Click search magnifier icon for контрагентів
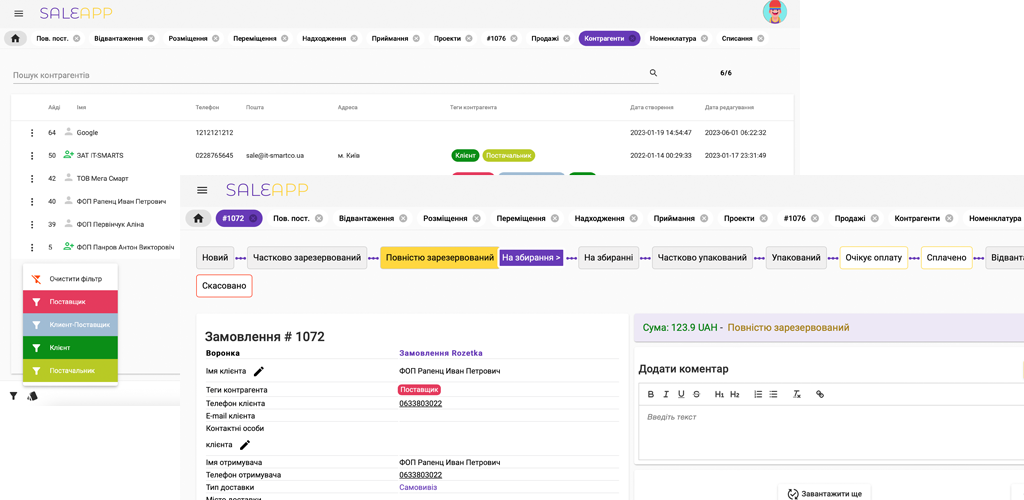 653,73
